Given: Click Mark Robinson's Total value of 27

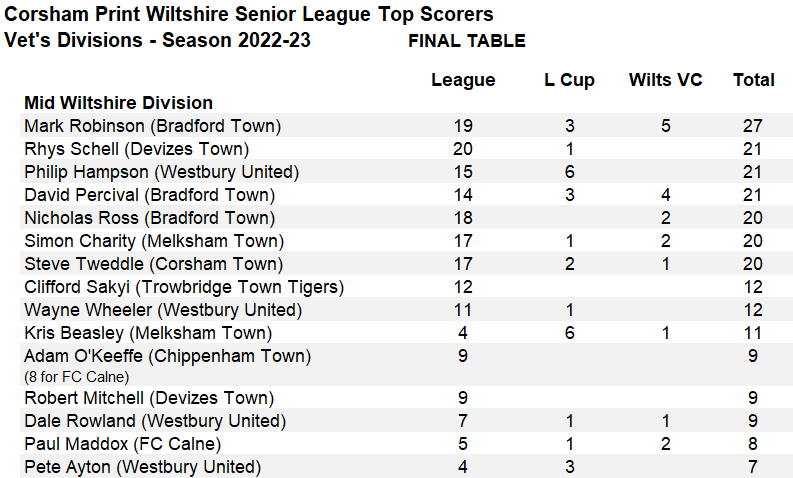Looking at the screenshot, I should [753, 126].
